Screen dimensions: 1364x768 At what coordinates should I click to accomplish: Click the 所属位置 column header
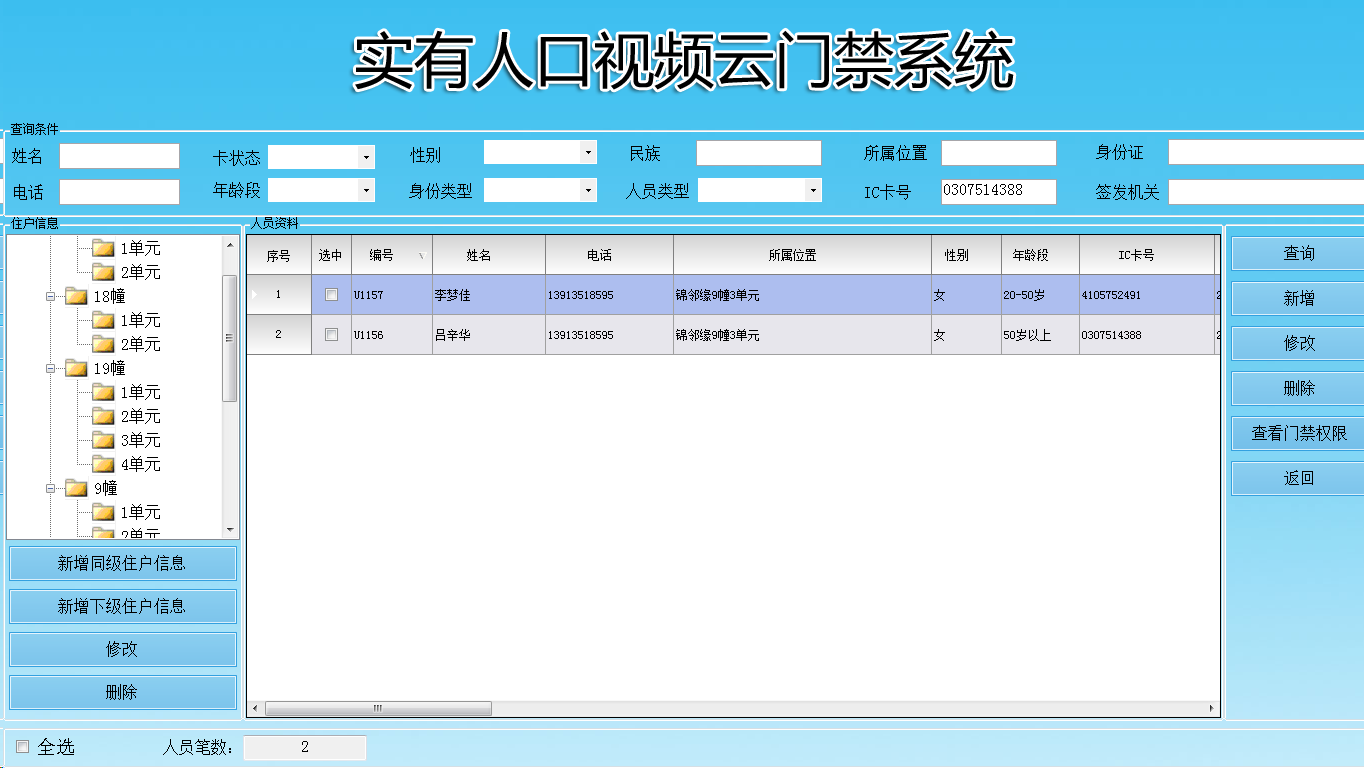click(x=802, y=255)
